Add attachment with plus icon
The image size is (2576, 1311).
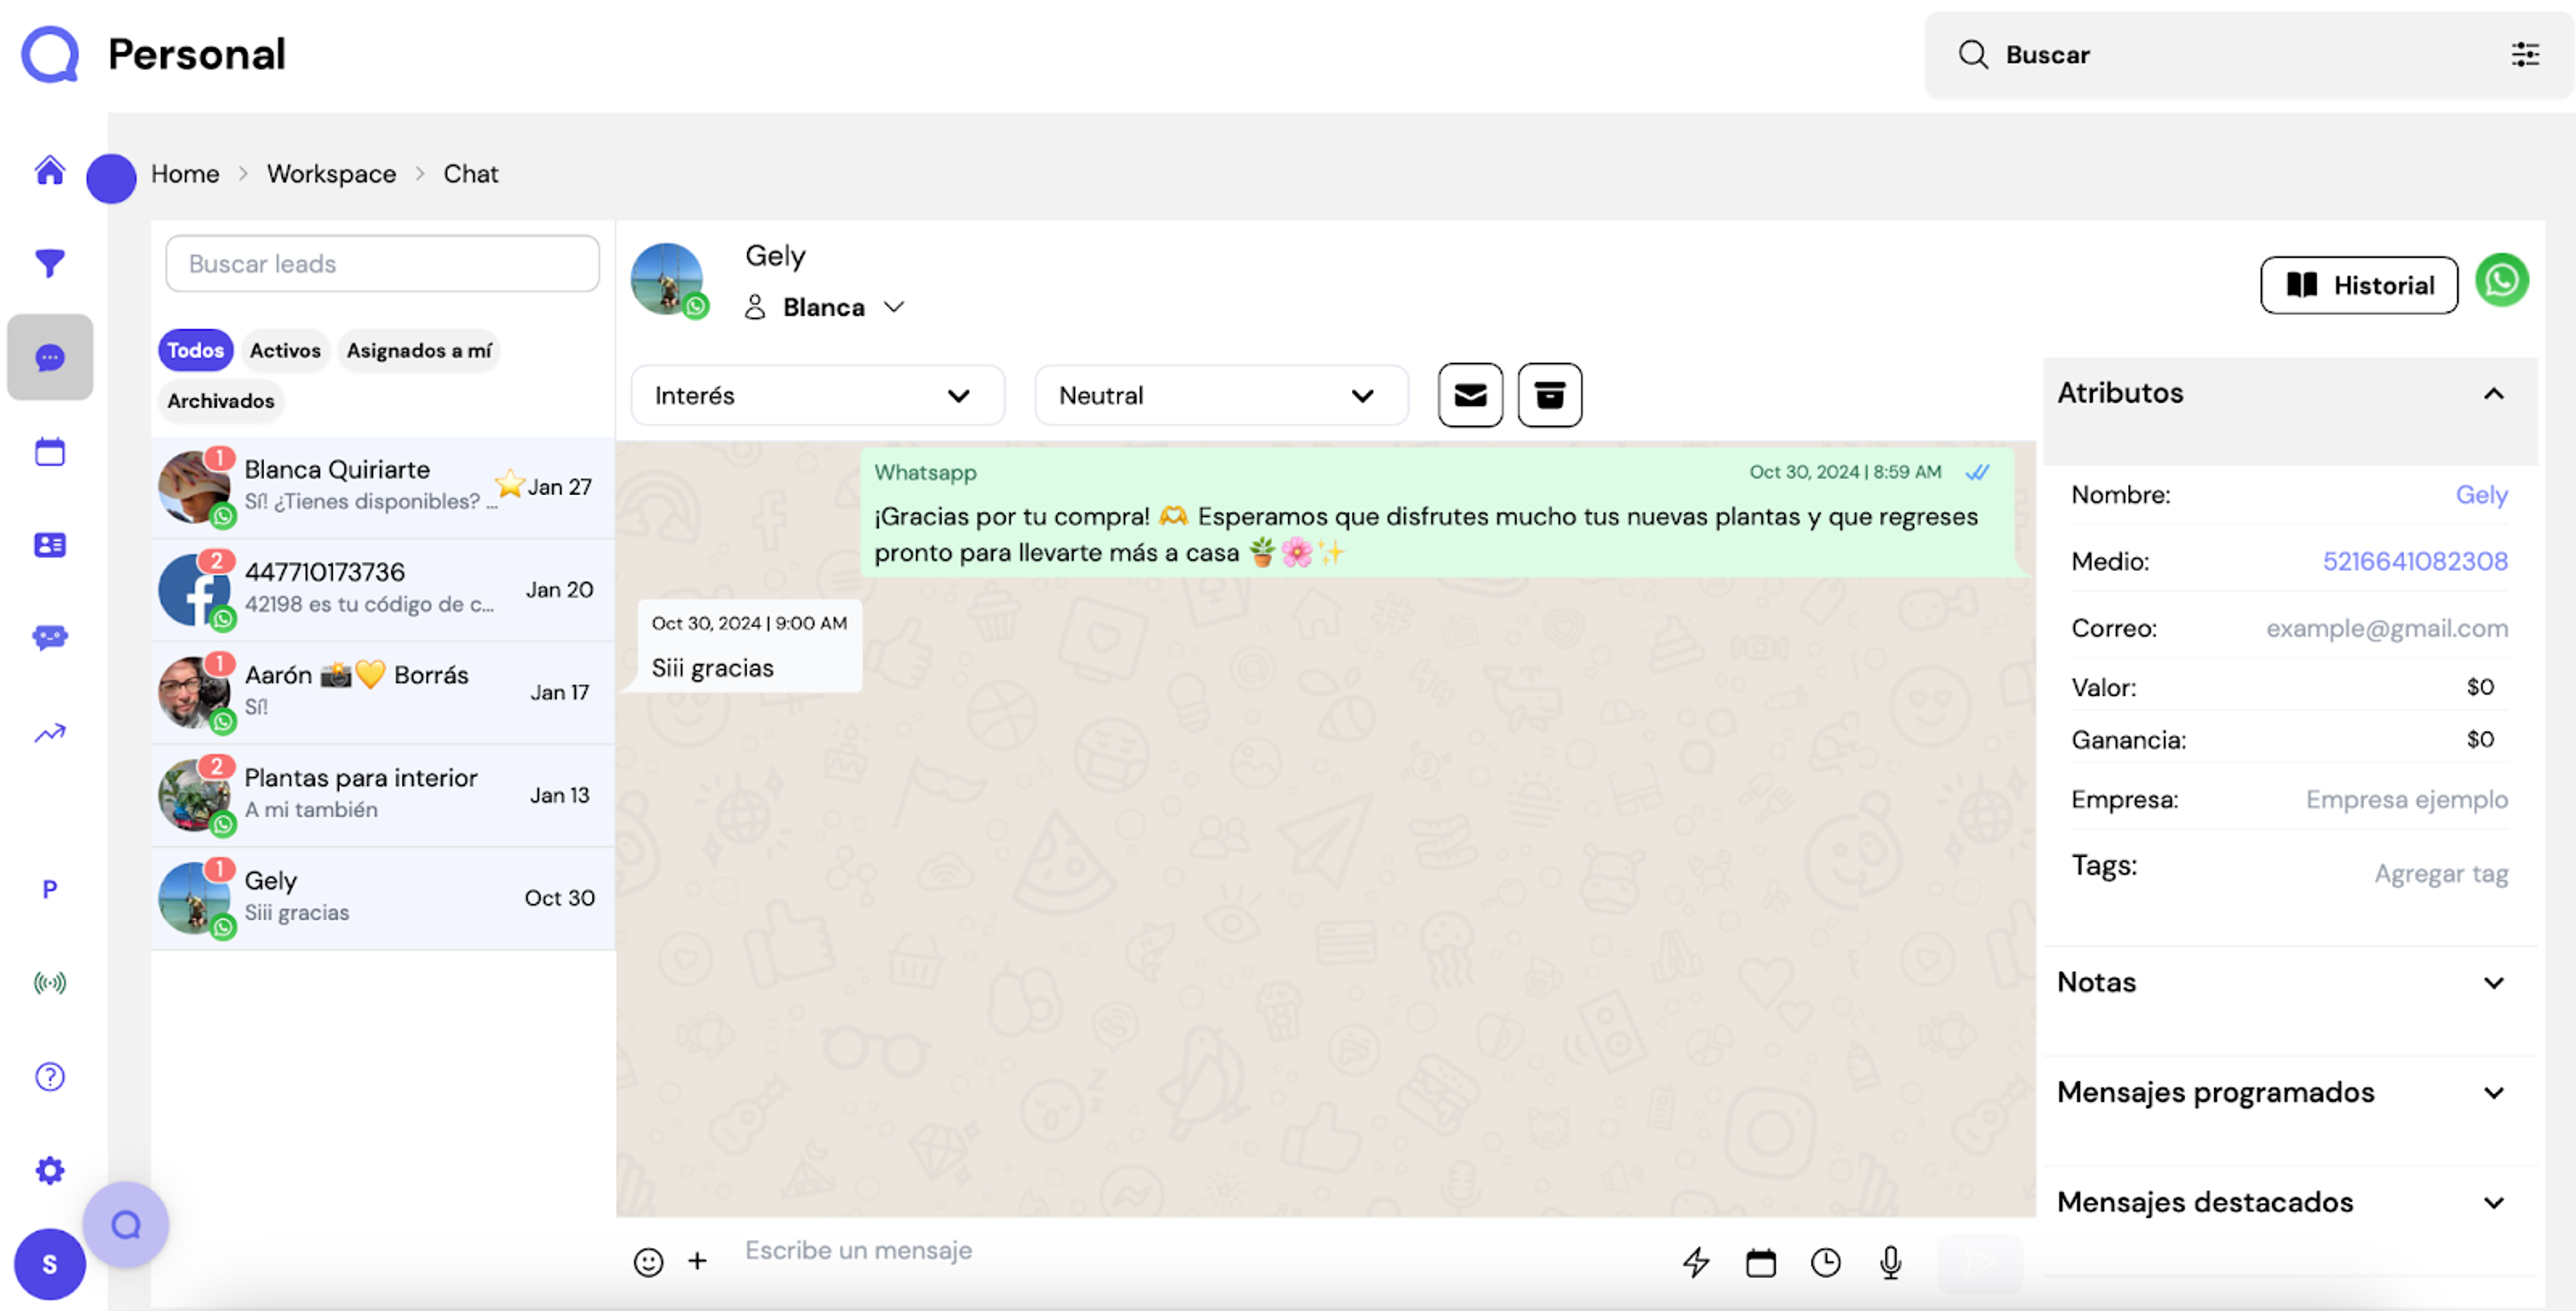pos(698,1261)
